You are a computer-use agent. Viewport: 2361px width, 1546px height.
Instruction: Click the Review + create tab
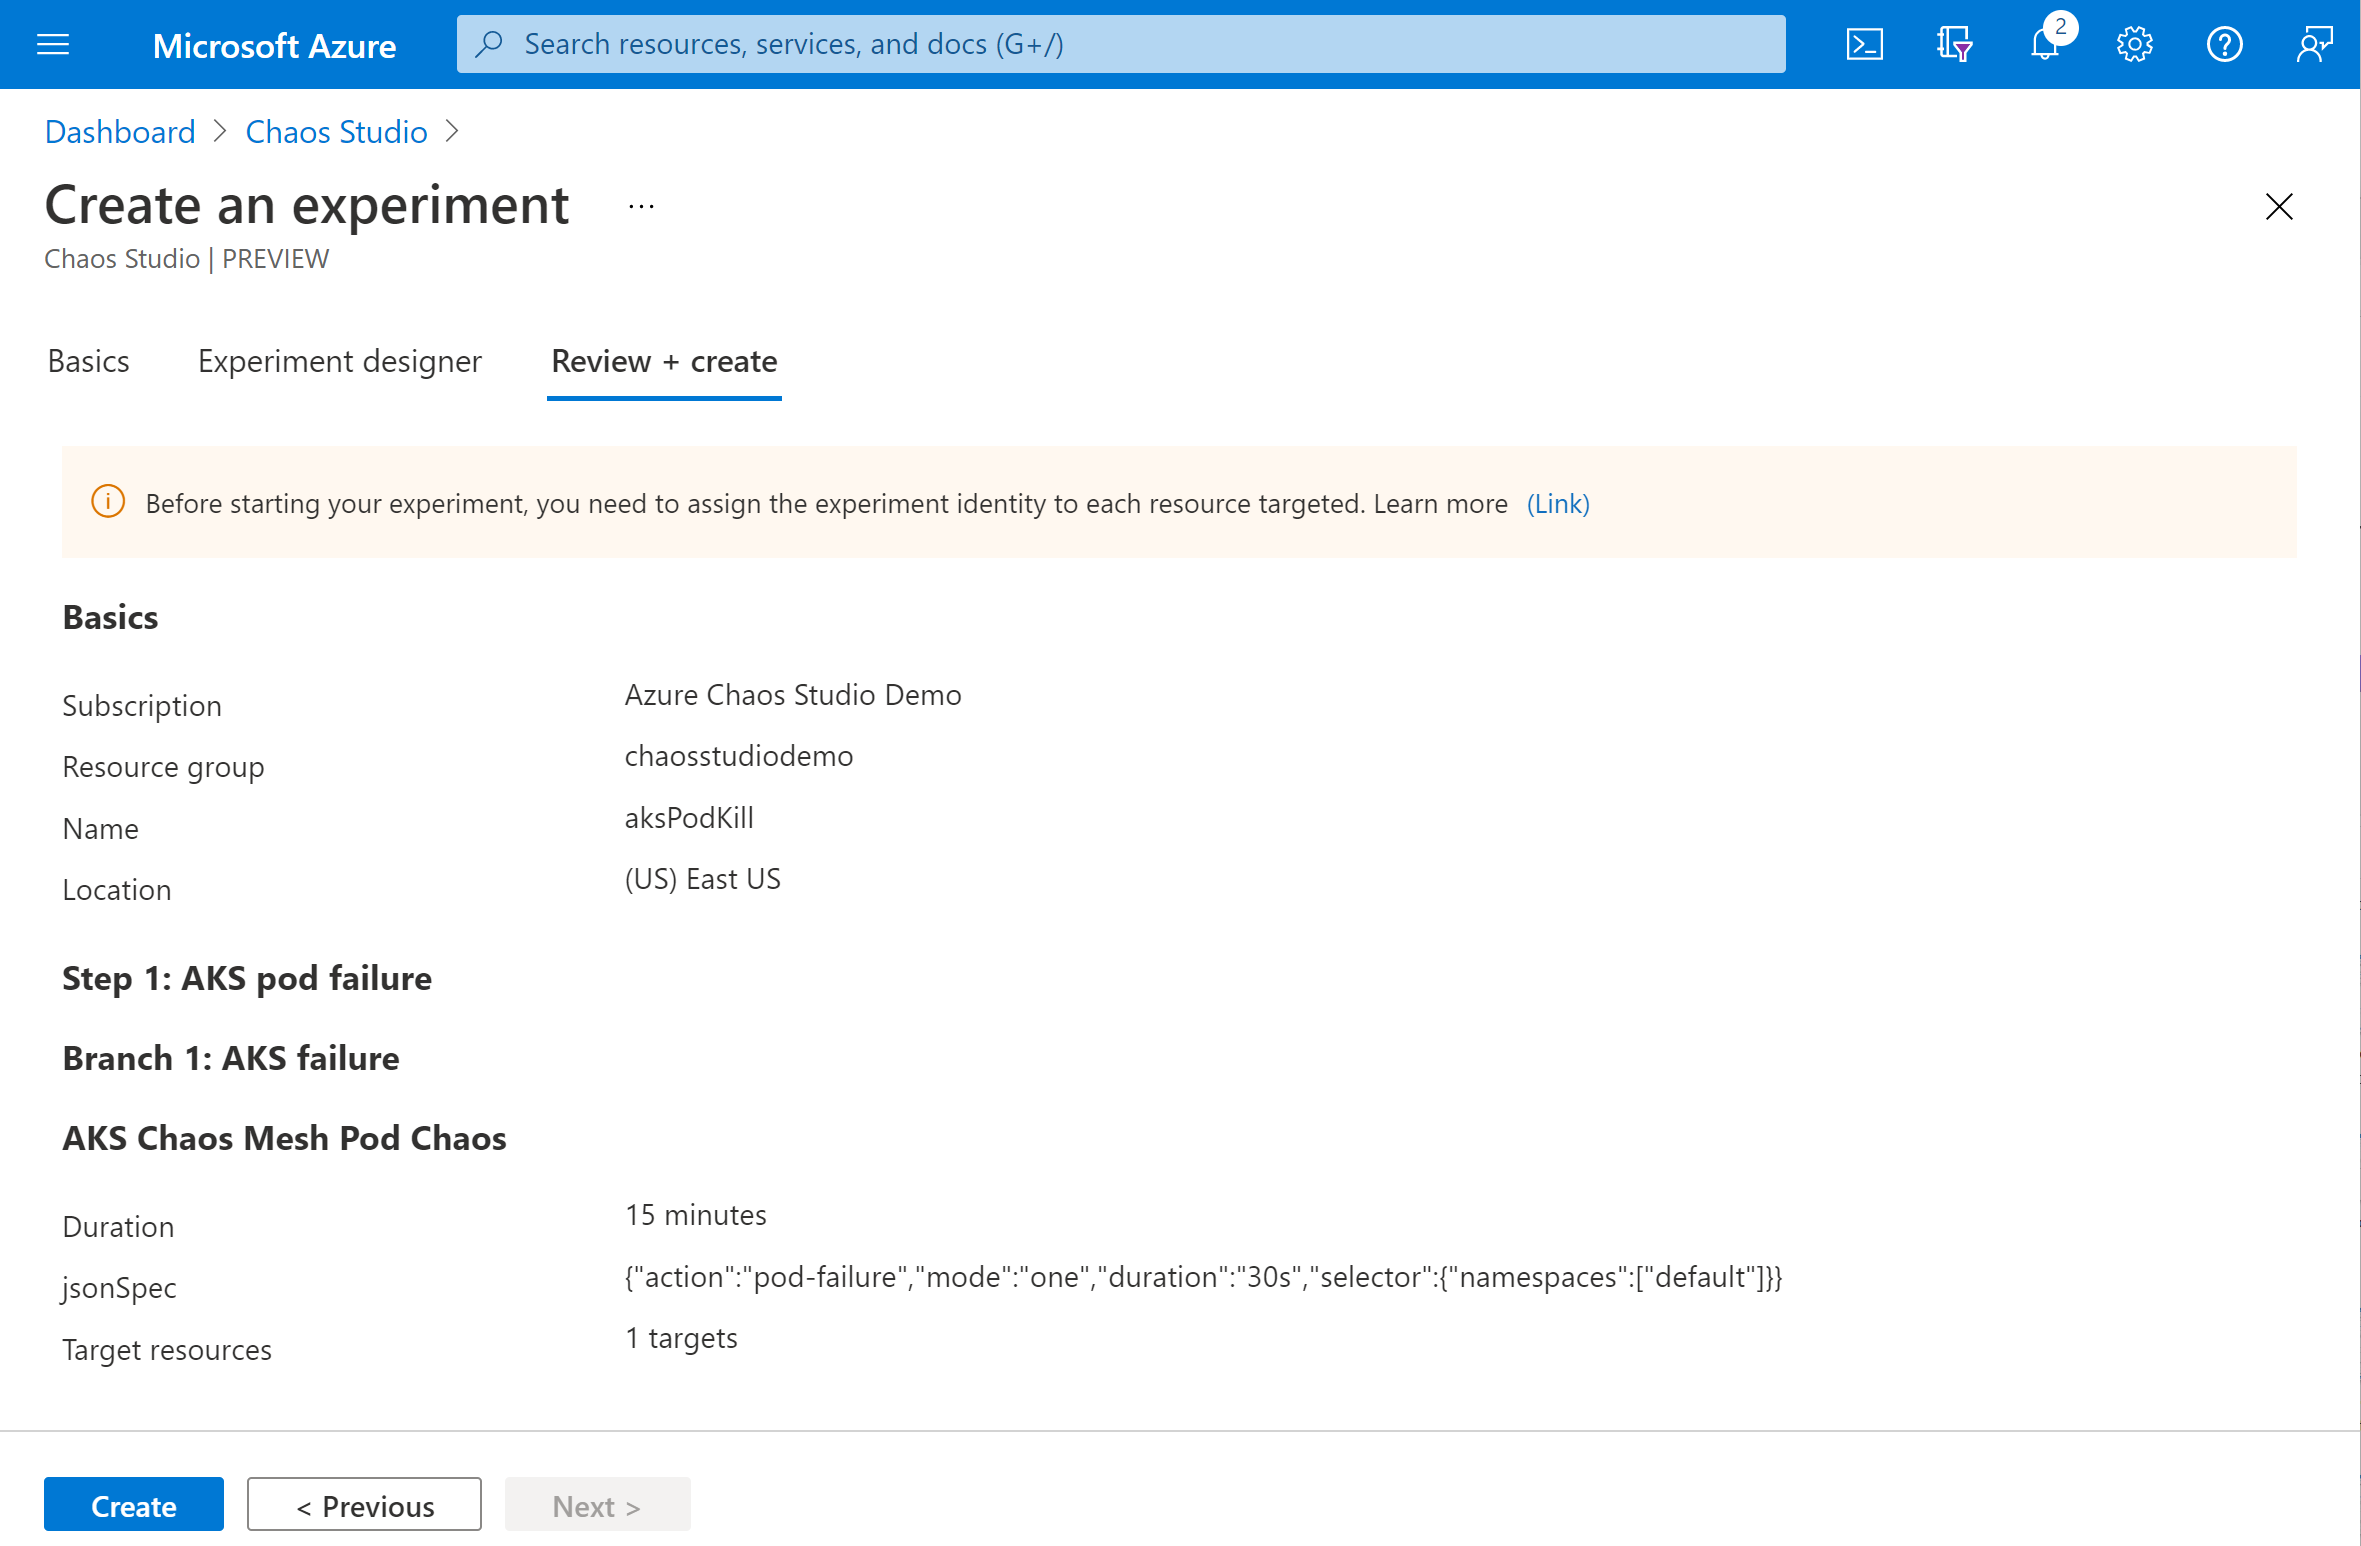point(664,361)
